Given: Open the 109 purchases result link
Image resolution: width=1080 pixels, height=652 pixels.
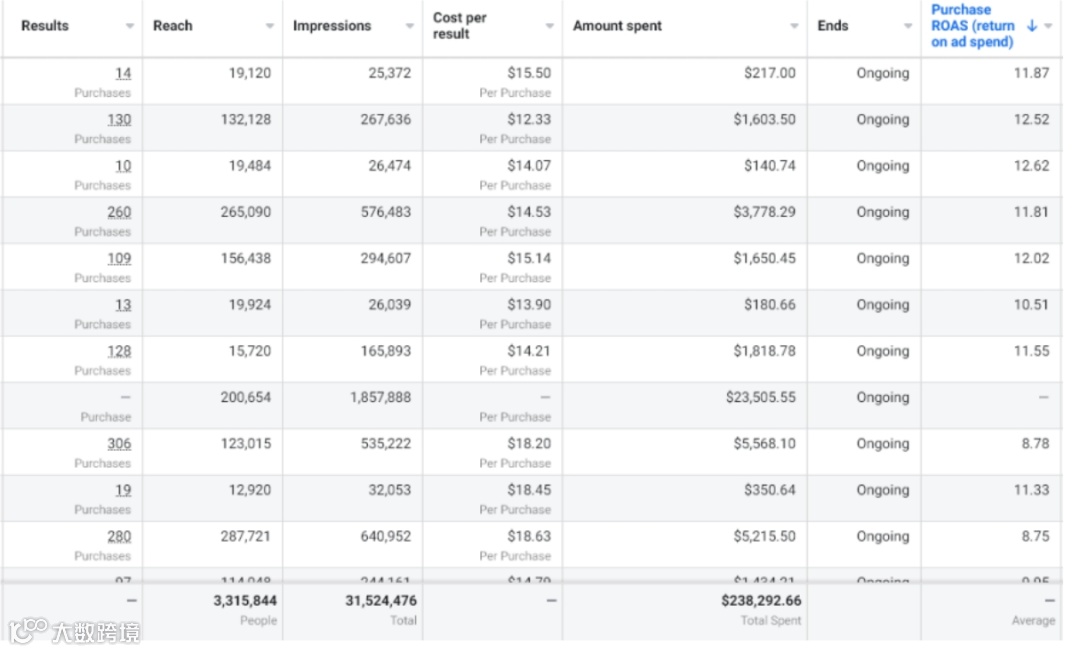Looking at the screenshot, I should pos(119,258).
